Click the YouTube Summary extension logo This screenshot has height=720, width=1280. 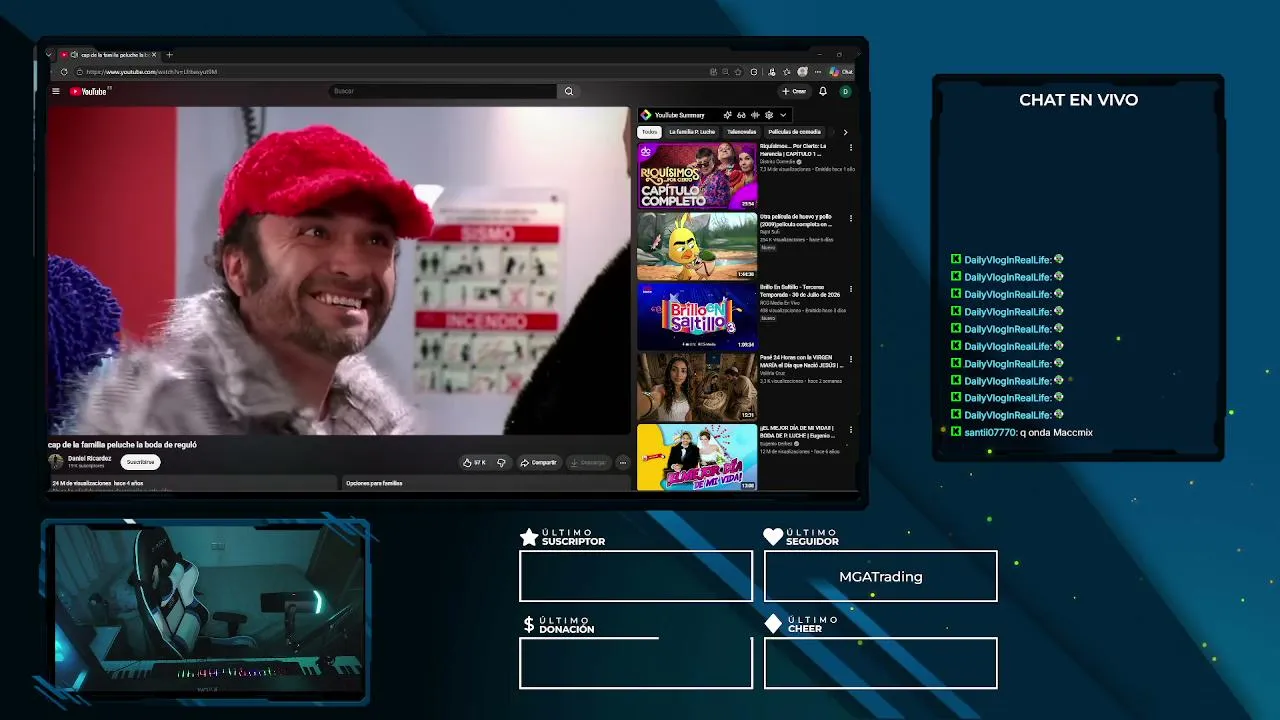coord(646,115)
